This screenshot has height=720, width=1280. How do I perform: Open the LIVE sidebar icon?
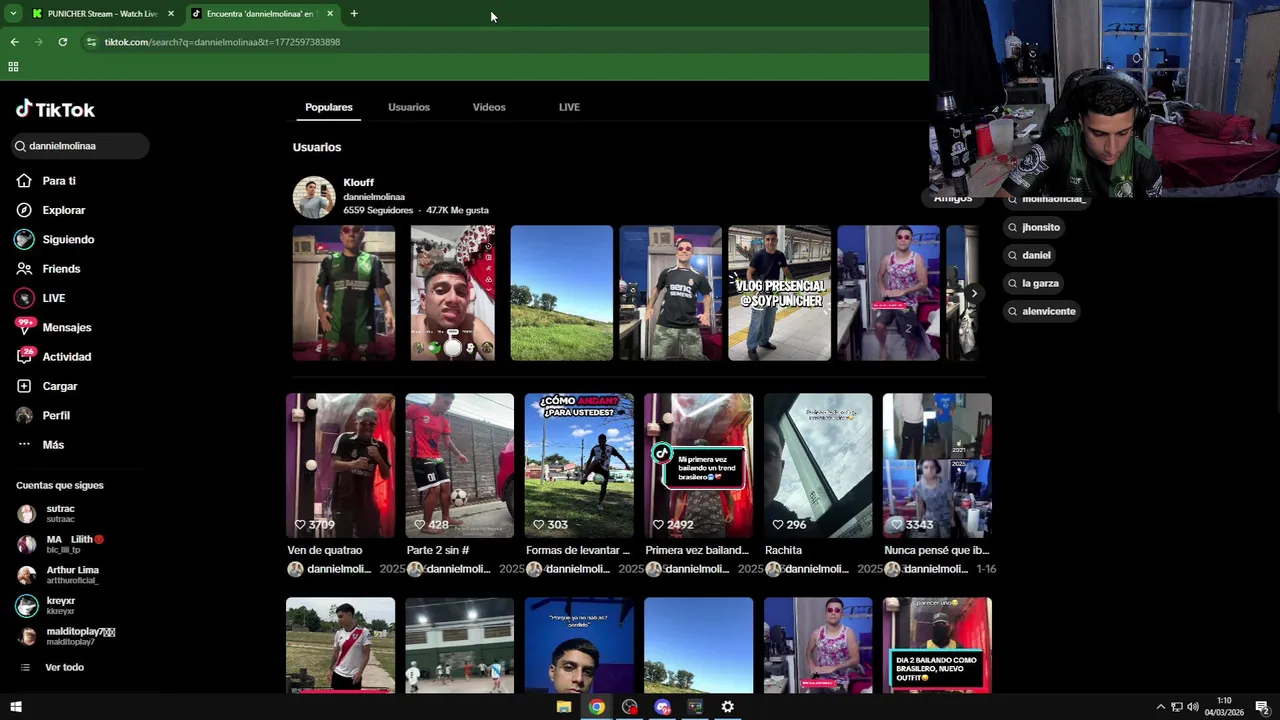pos(24,298)
